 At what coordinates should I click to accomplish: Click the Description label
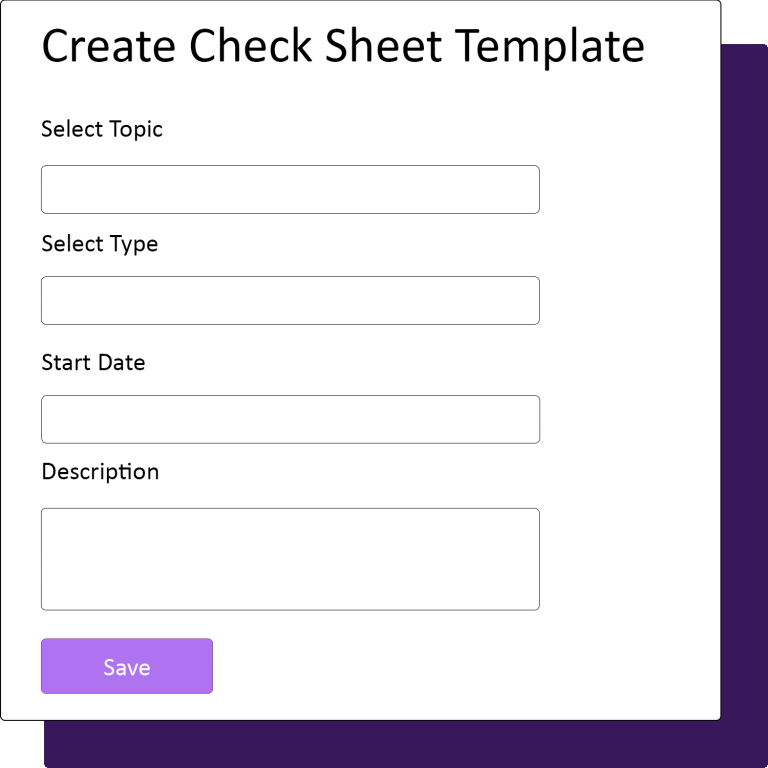(x=100, y=473)
